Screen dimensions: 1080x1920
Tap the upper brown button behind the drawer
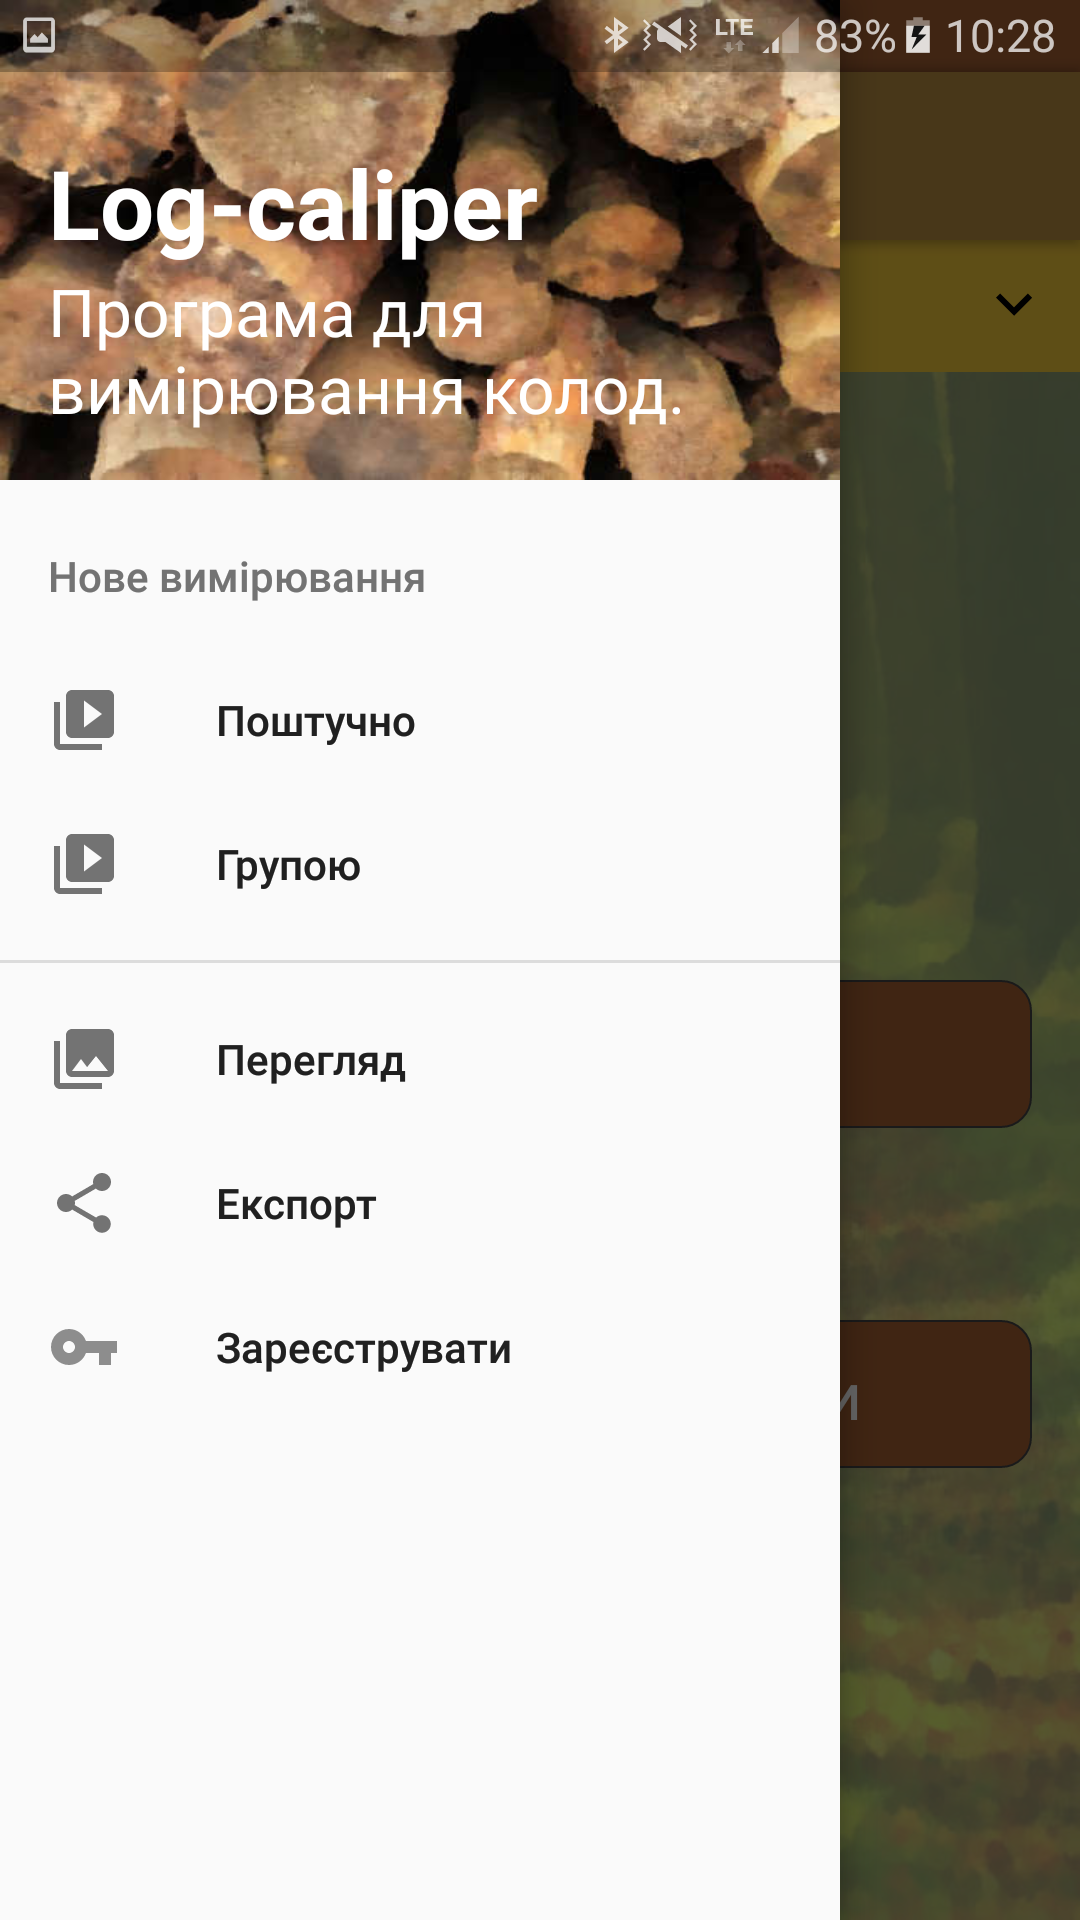[935, 1054]
